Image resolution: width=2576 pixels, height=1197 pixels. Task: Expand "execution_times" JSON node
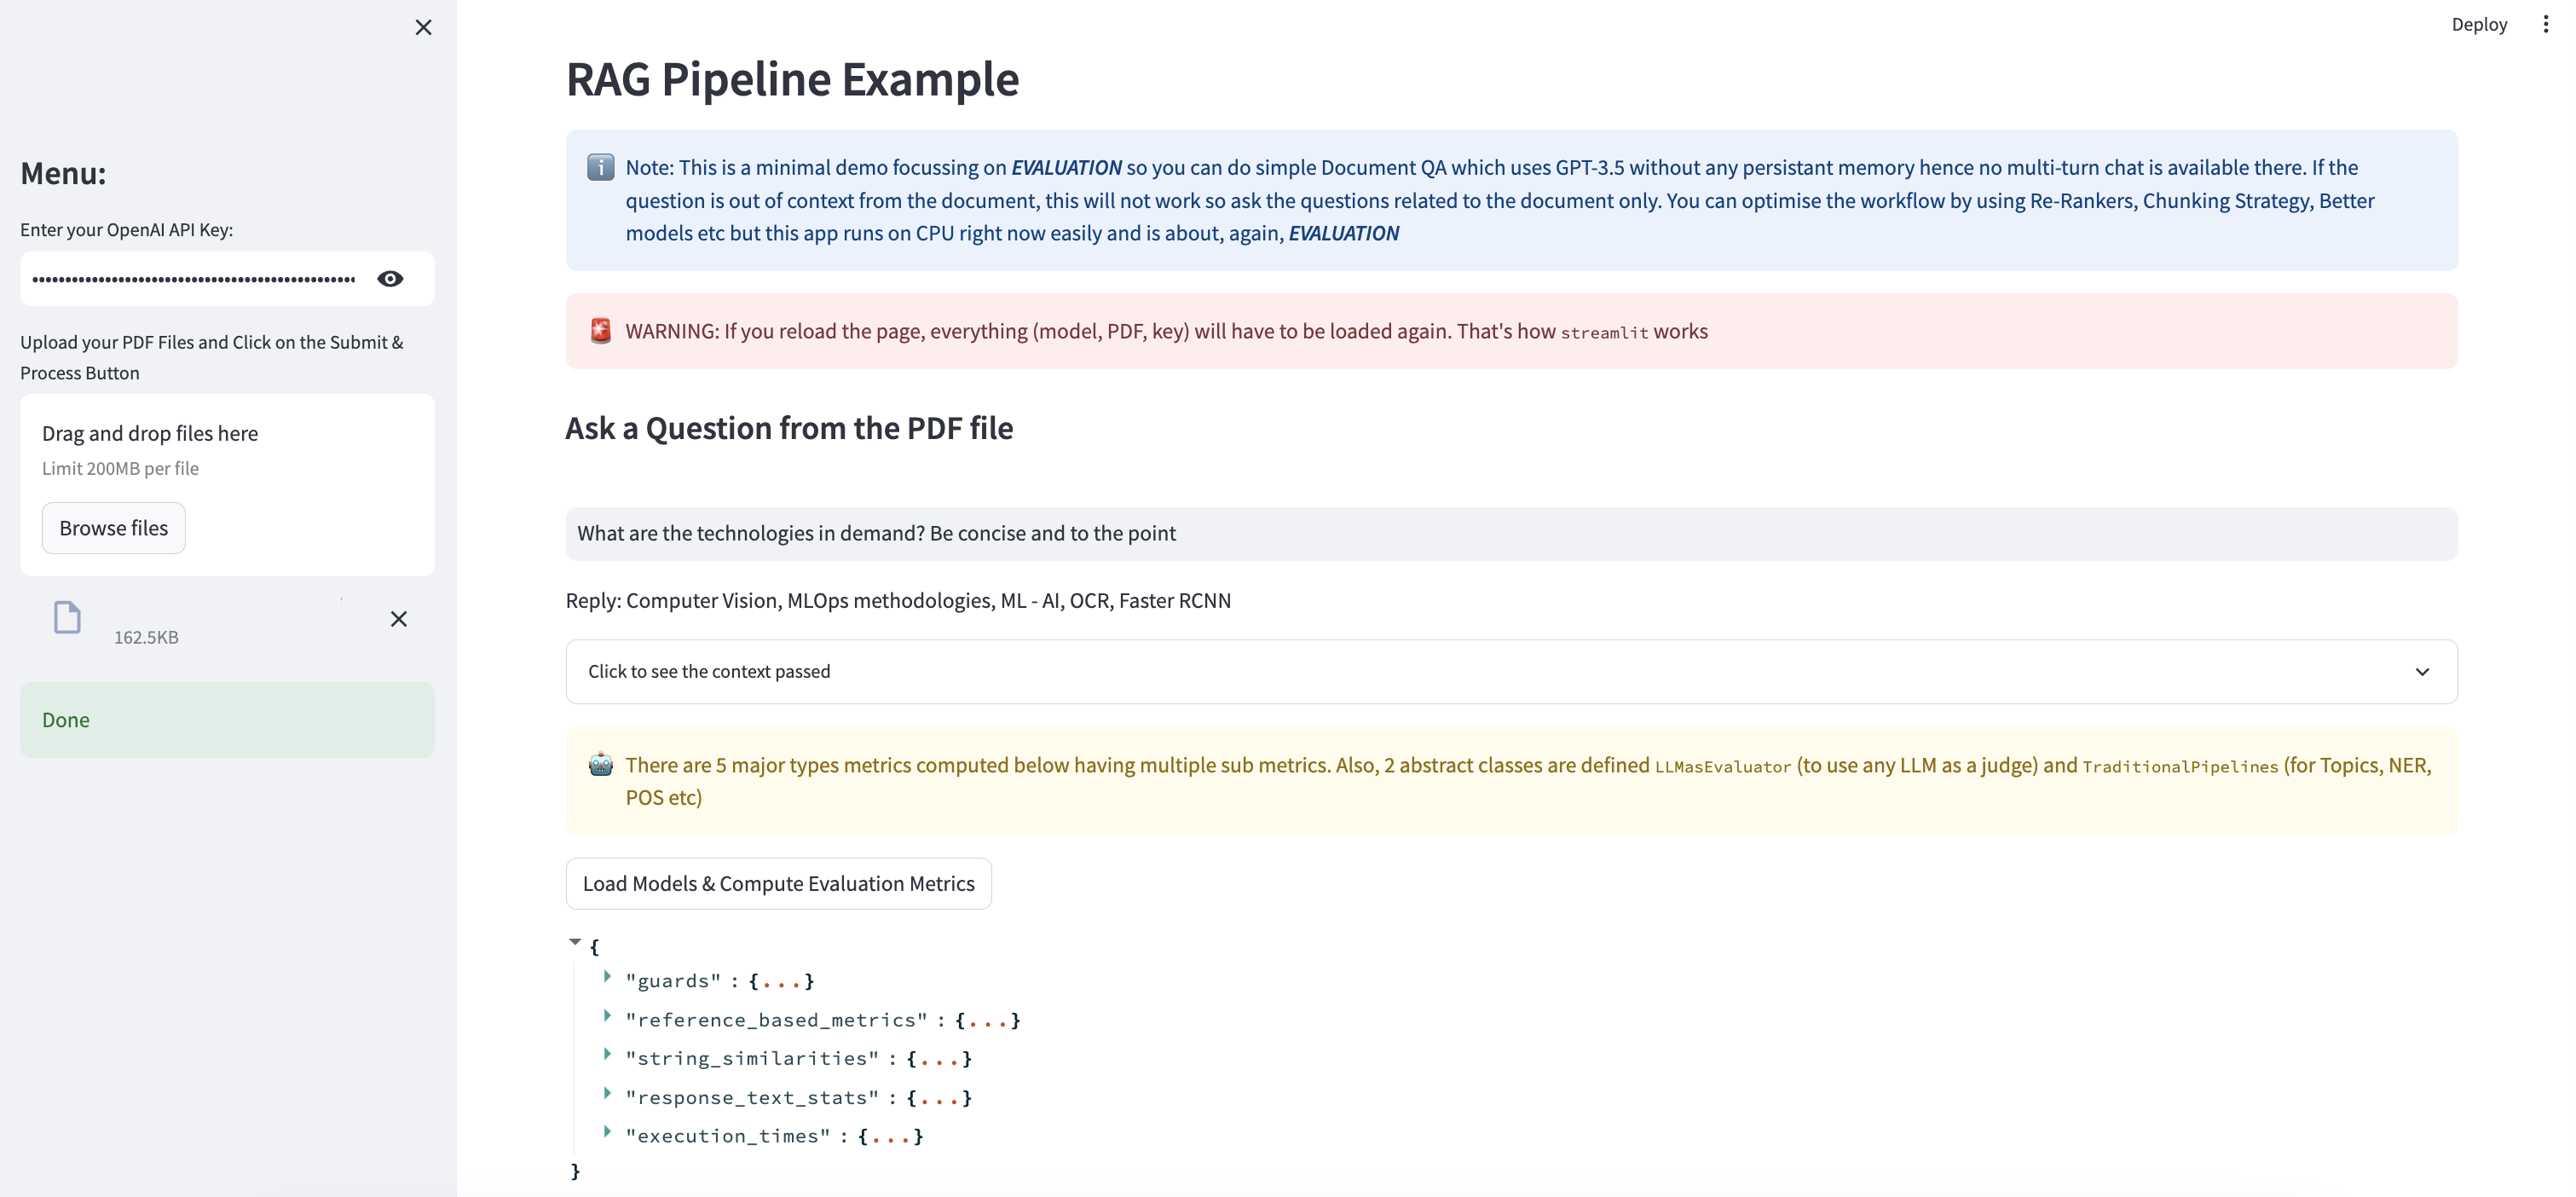click(607, 1131)
